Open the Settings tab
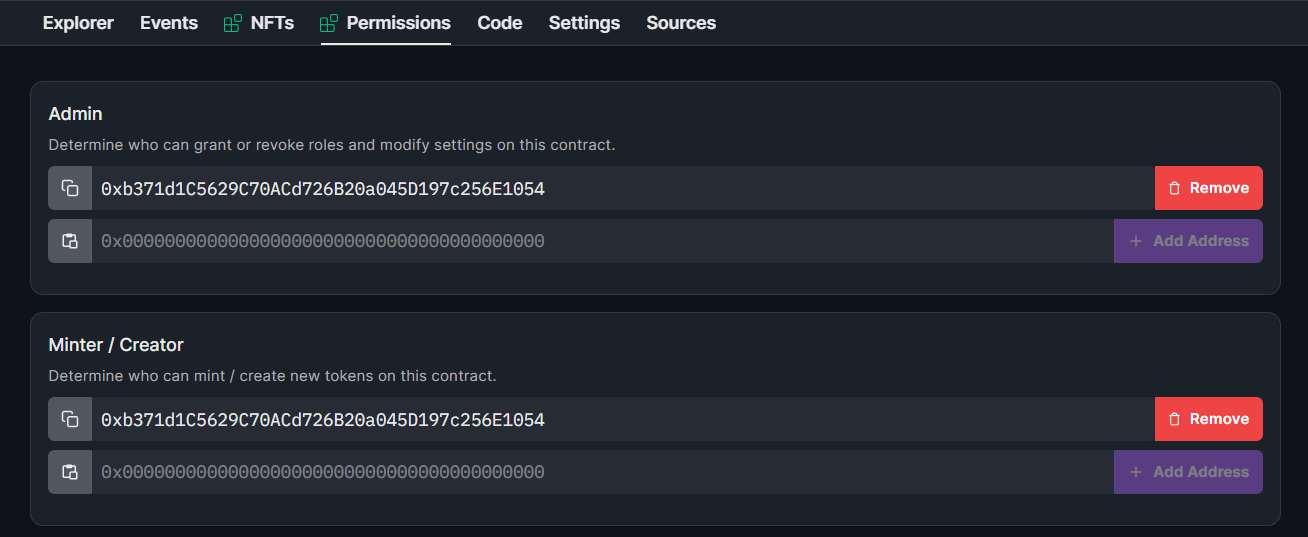This screenshot has height=537, width=1308. pyautogui.click(x=584, y=23)
